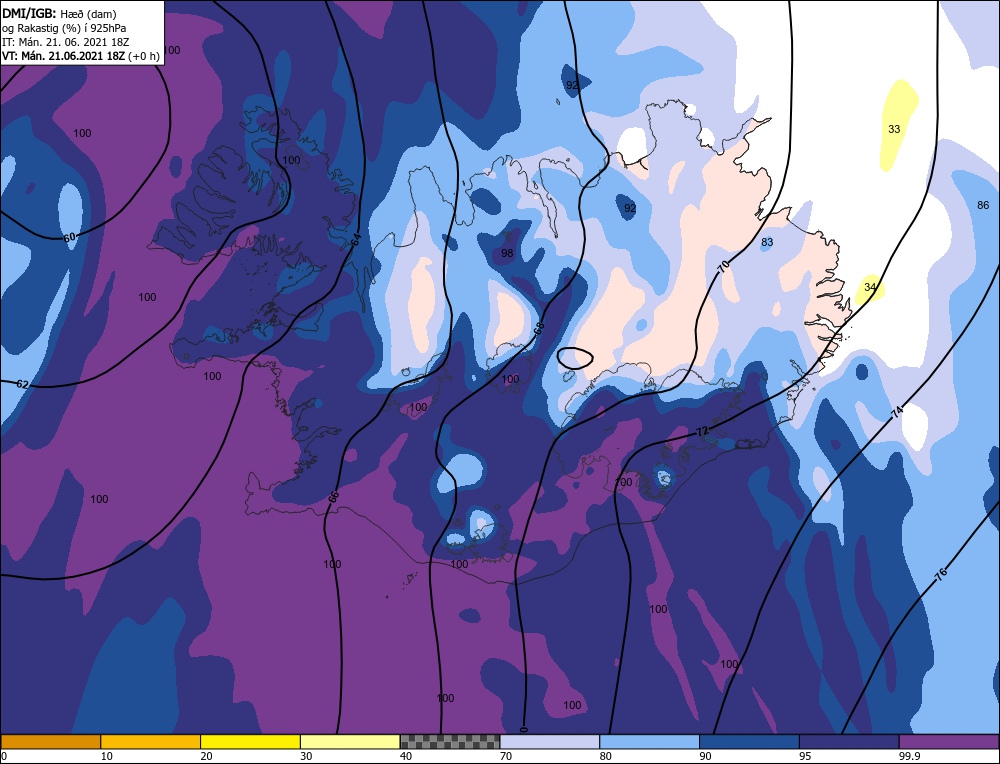The width and height of the screenshot is (1000, 764).
Task: Click the '33' humidity value on yellow patch
Action: (894, 129)
